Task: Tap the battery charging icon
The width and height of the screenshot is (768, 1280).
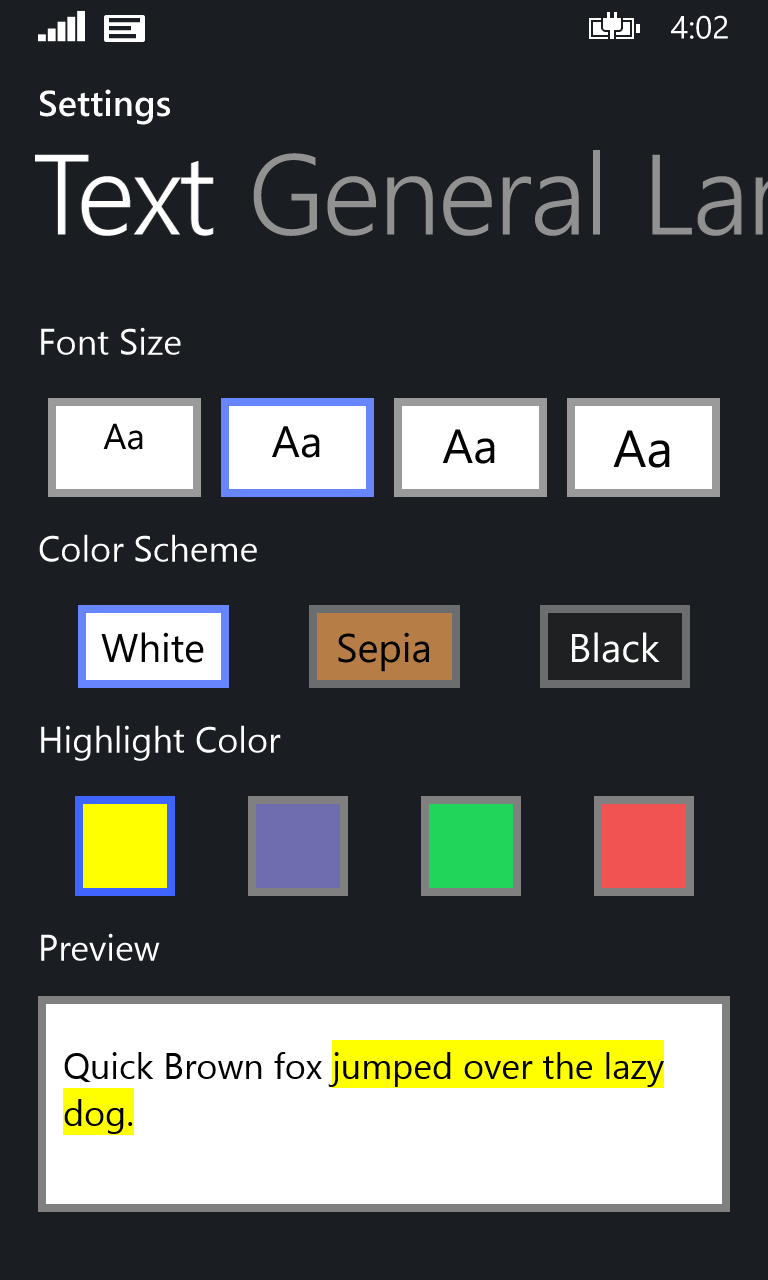Action: click(x=613, y=28)
